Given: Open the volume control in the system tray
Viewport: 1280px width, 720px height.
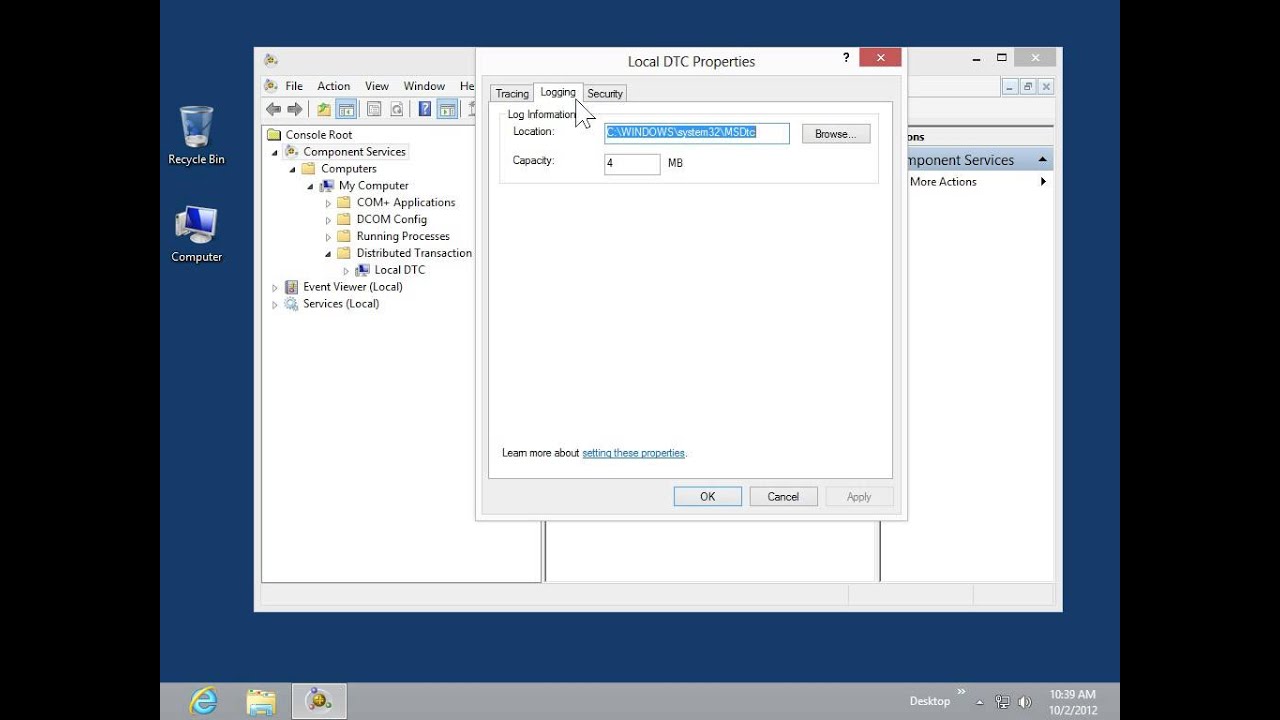Looking at the screenshot, I should (x=1024, y=702).
